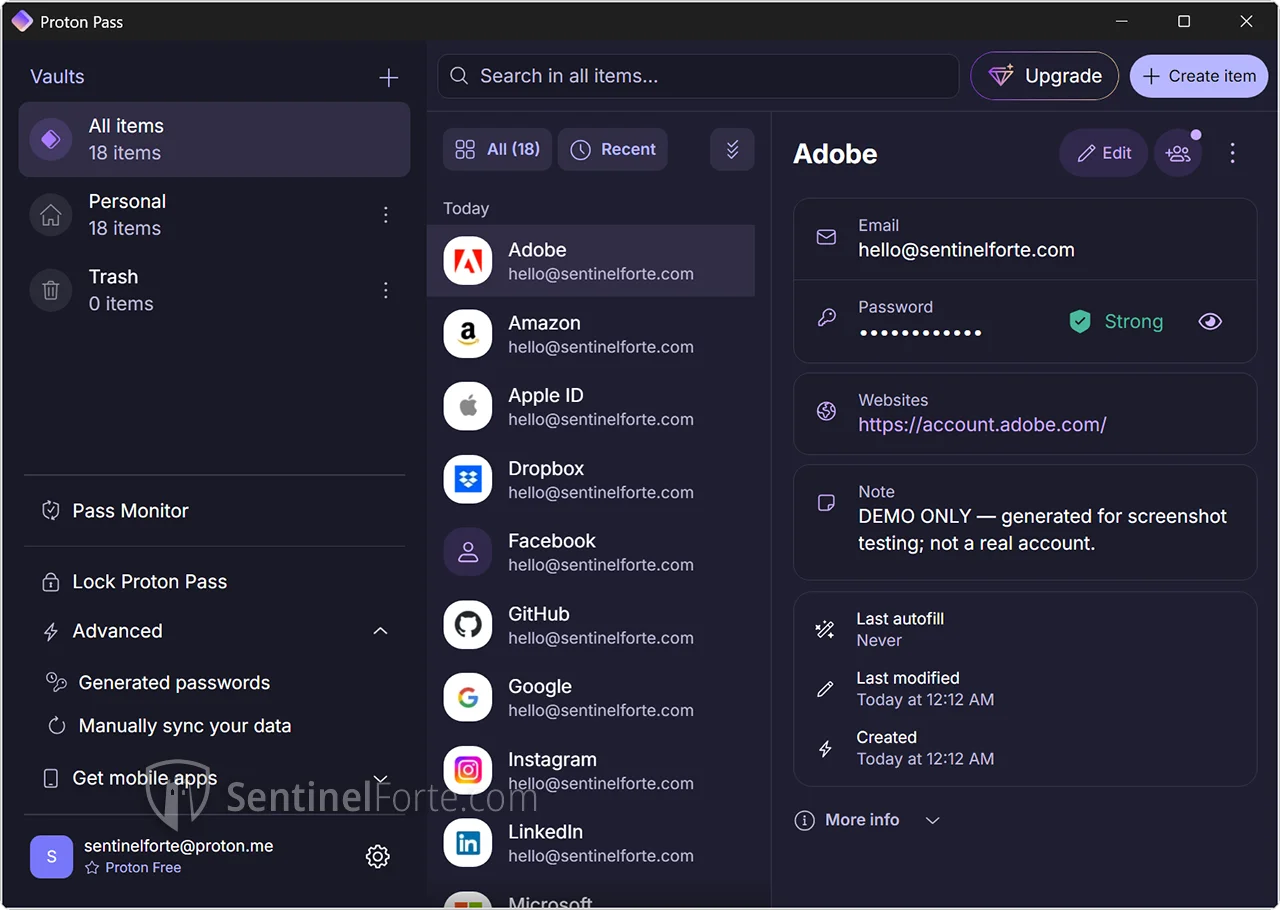Screen dimensions: 1280x910
Task: Expand the More info section
Action: tap(868, 820)
